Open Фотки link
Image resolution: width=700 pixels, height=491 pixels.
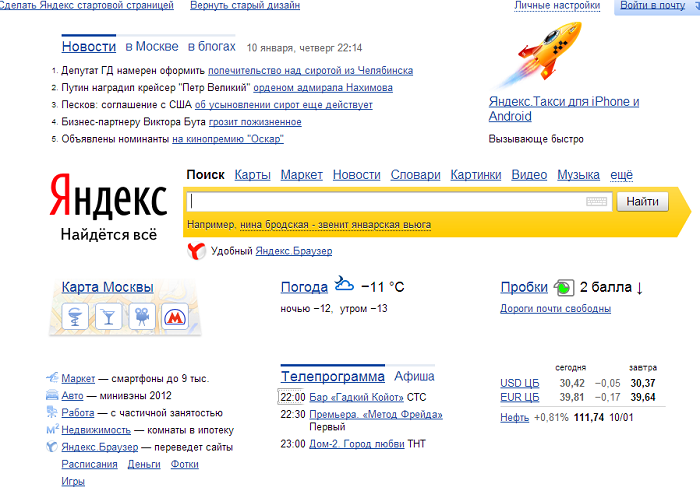coord(184,464)
